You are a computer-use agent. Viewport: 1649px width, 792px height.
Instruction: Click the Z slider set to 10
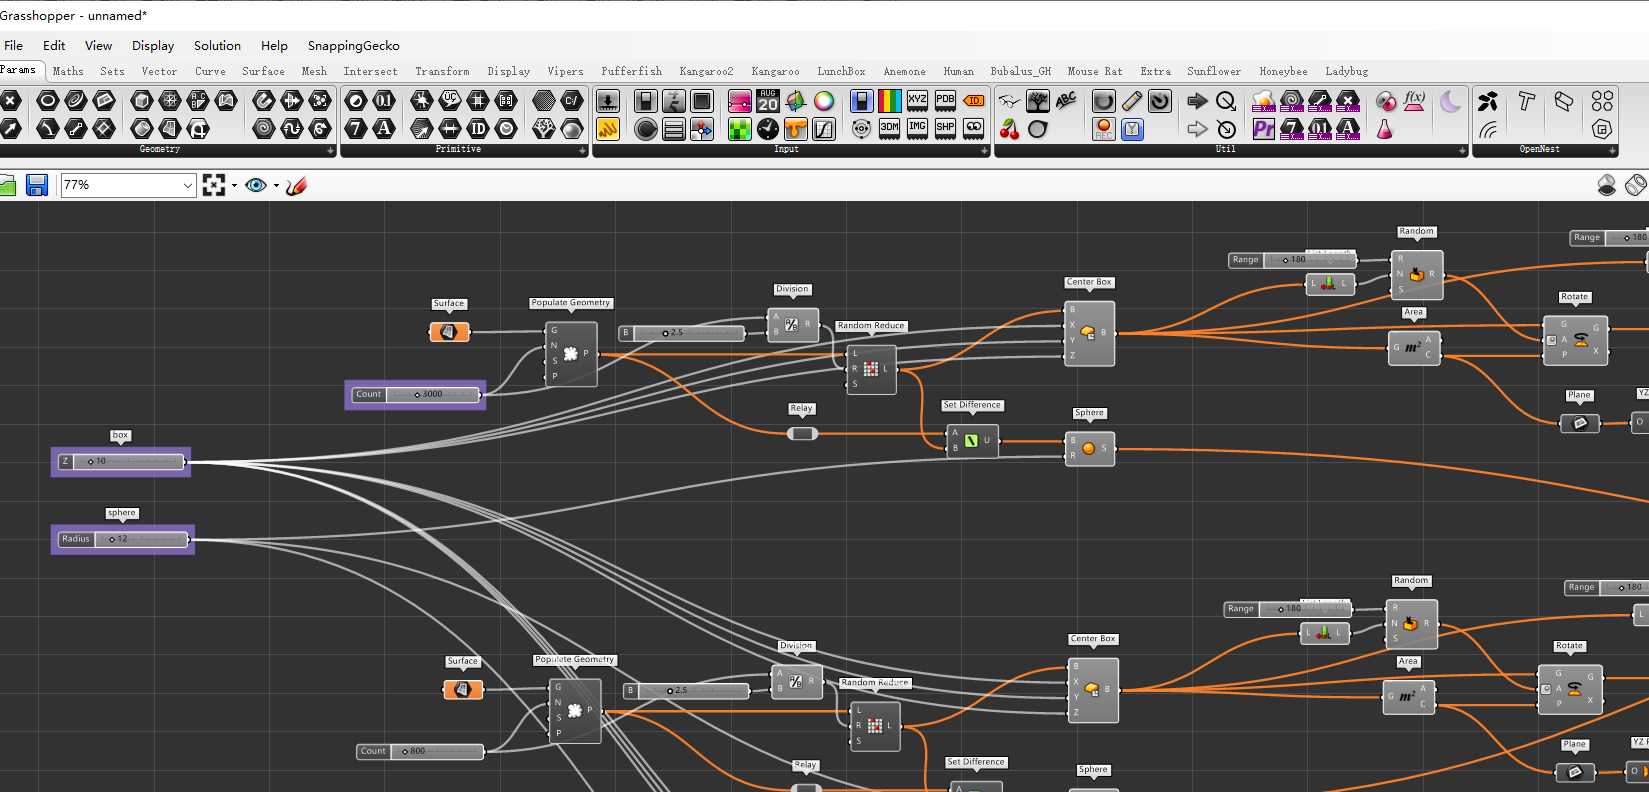121,462
